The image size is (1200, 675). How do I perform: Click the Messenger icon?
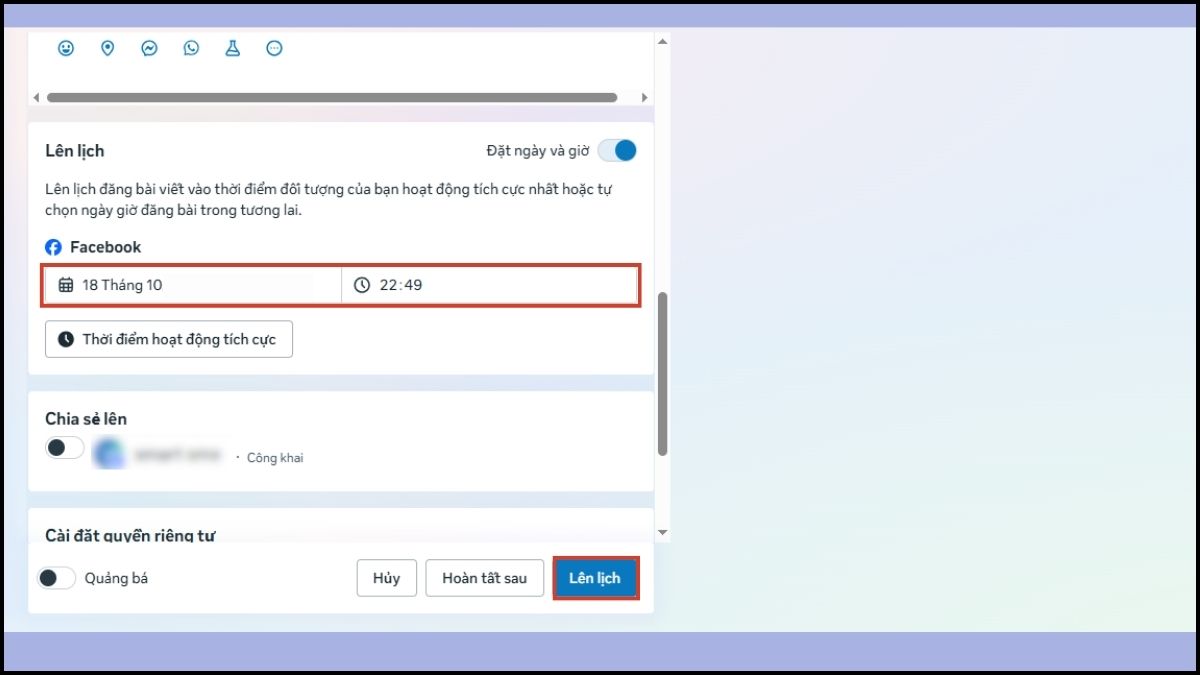point(149,48)
